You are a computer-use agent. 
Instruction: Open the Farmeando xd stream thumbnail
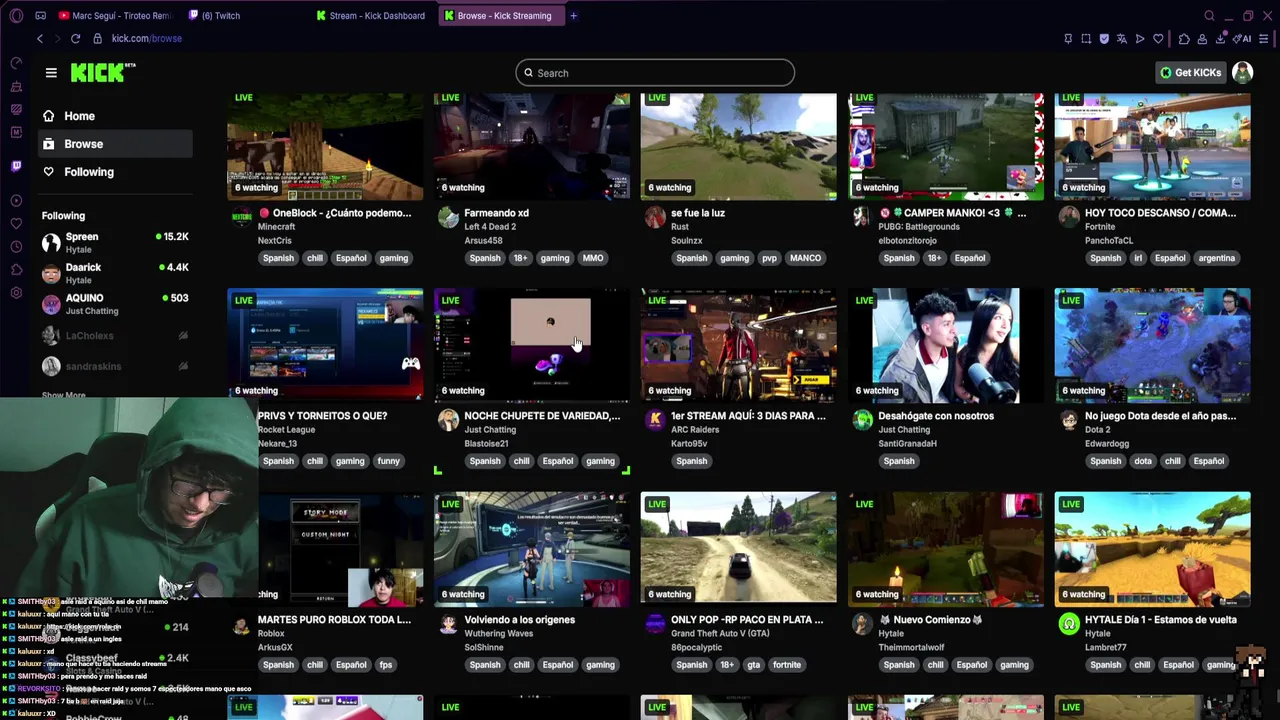pyautogui.click(x=532, y=146)
